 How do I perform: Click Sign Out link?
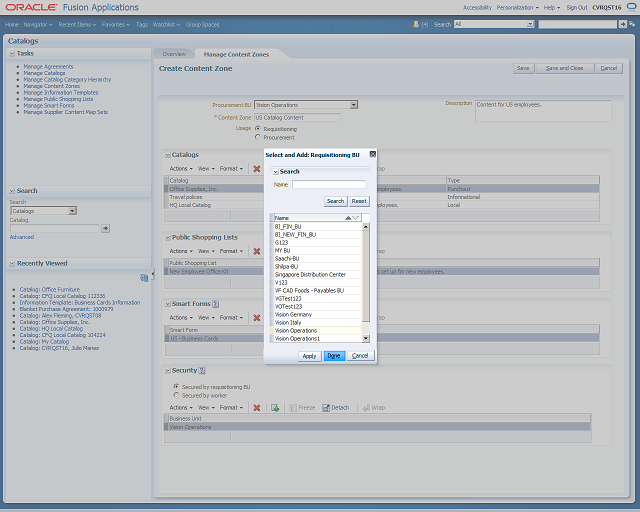[x=577, y=7]
